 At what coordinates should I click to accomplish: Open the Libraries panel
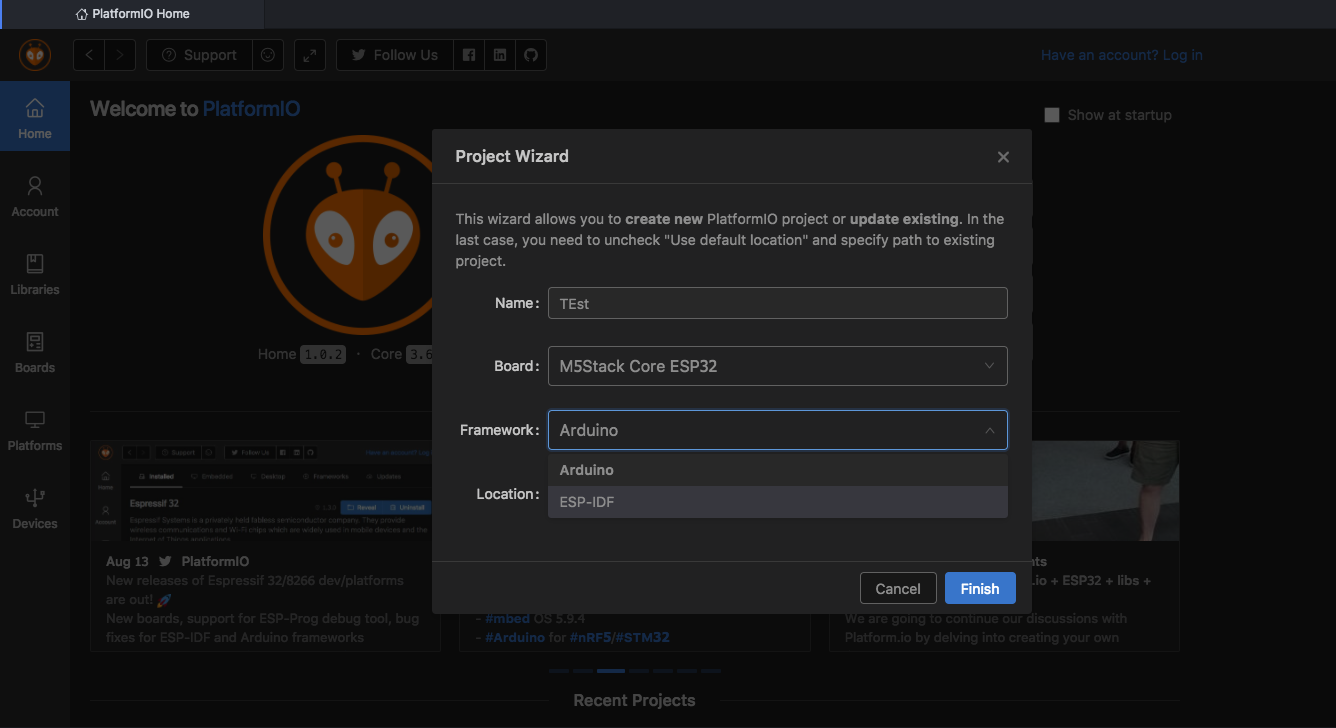[35, 273]
